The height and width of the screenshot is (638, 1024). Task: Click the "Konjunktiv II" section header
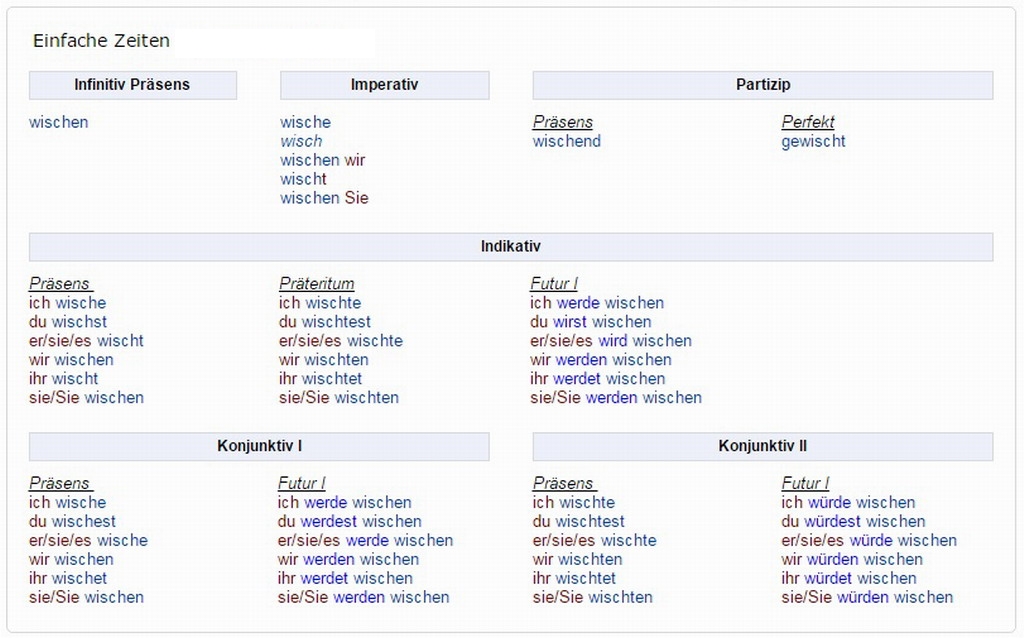tap(762, 446)
